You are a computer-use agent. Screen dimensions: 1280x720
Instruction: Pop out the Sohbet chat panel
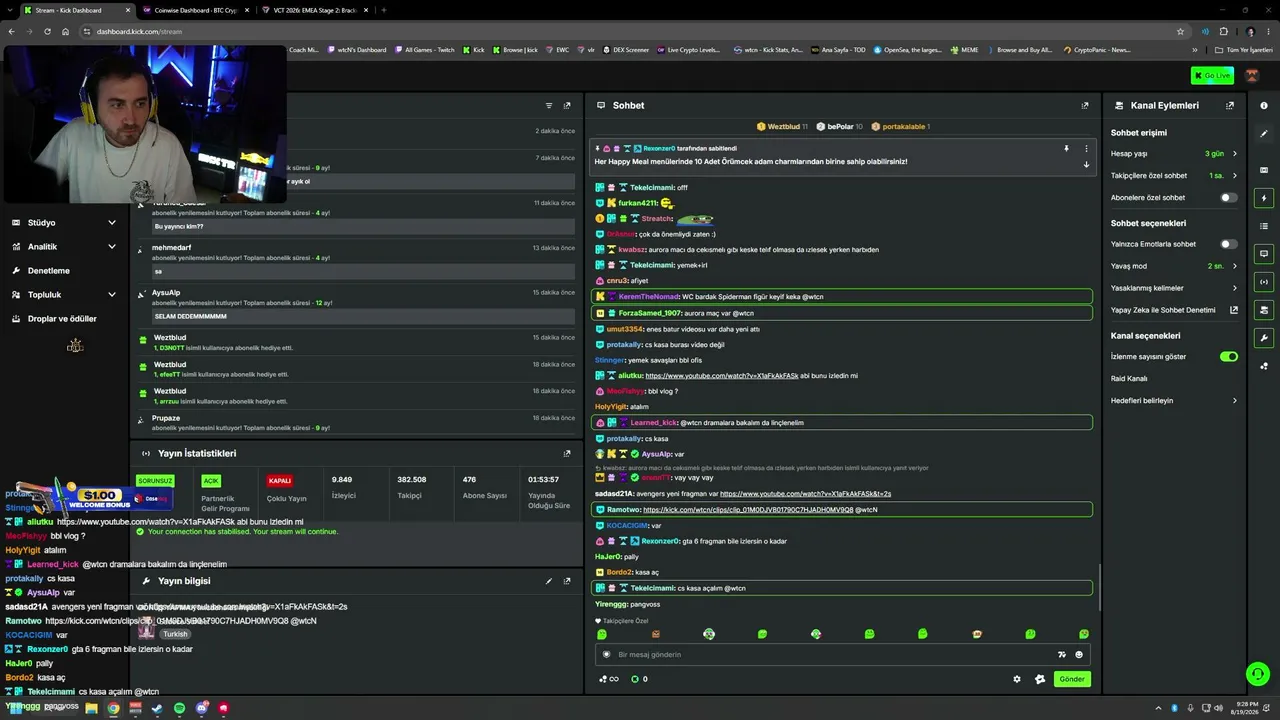pos(1085,105)
